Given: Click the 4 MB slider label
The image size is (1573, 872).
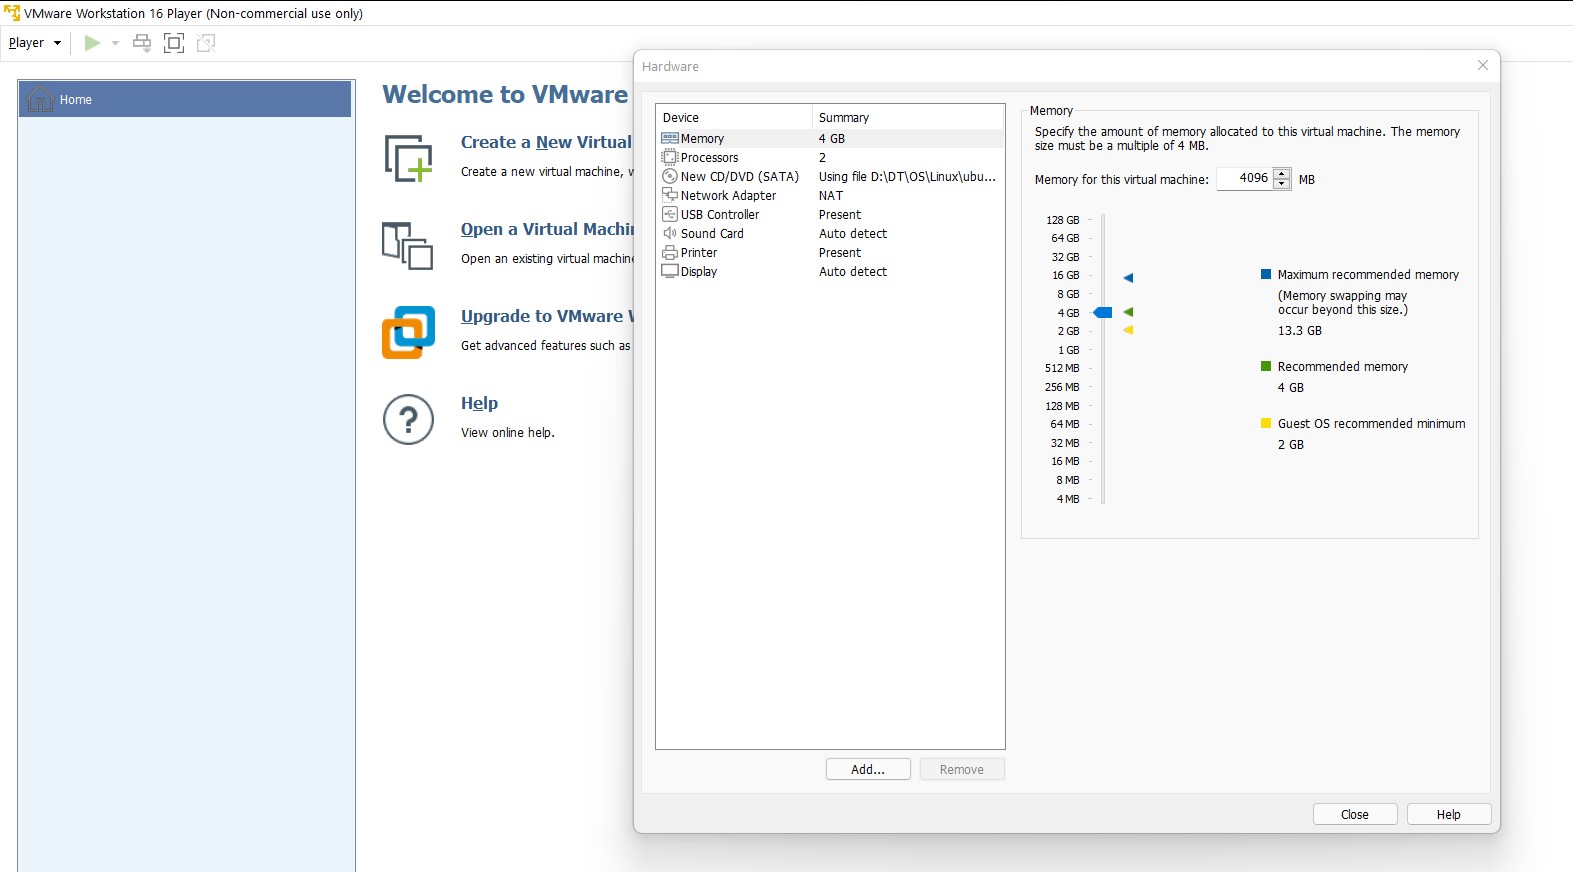Looking at the screenshot, I should (x=1068, y=499).
